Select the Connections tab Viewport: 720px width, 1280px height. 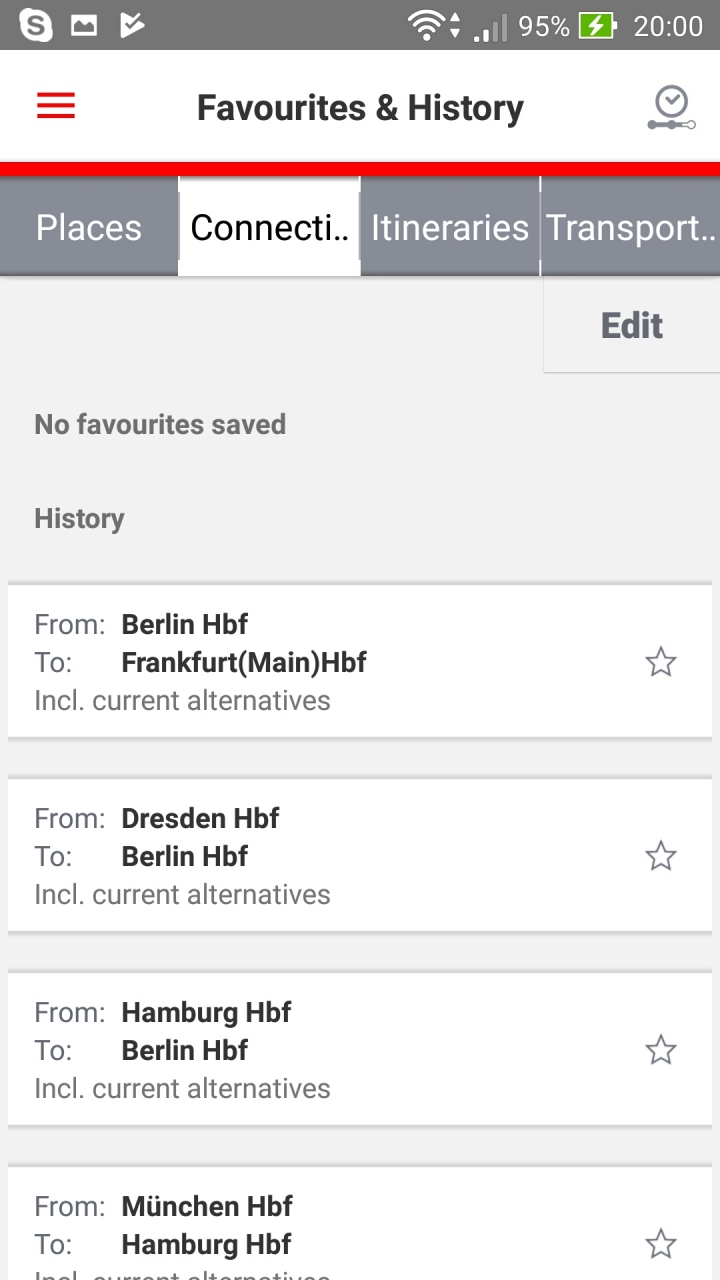coord(269,228)
